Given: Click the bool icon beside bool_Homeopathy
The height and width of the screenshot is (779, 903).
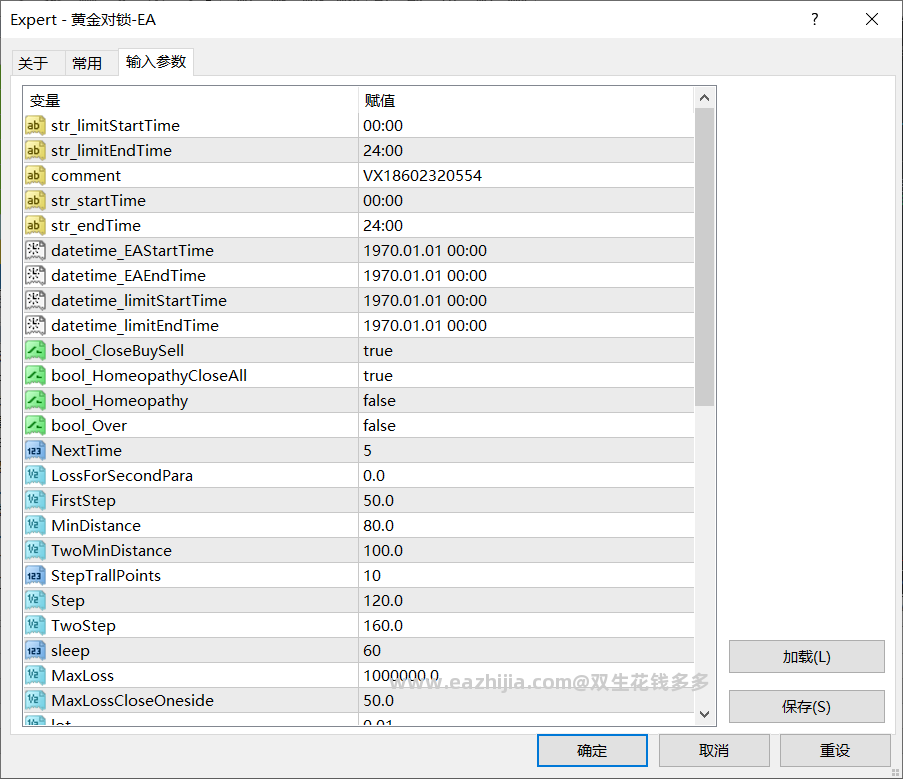Looking at the screenshot, I should coord(35,401).
